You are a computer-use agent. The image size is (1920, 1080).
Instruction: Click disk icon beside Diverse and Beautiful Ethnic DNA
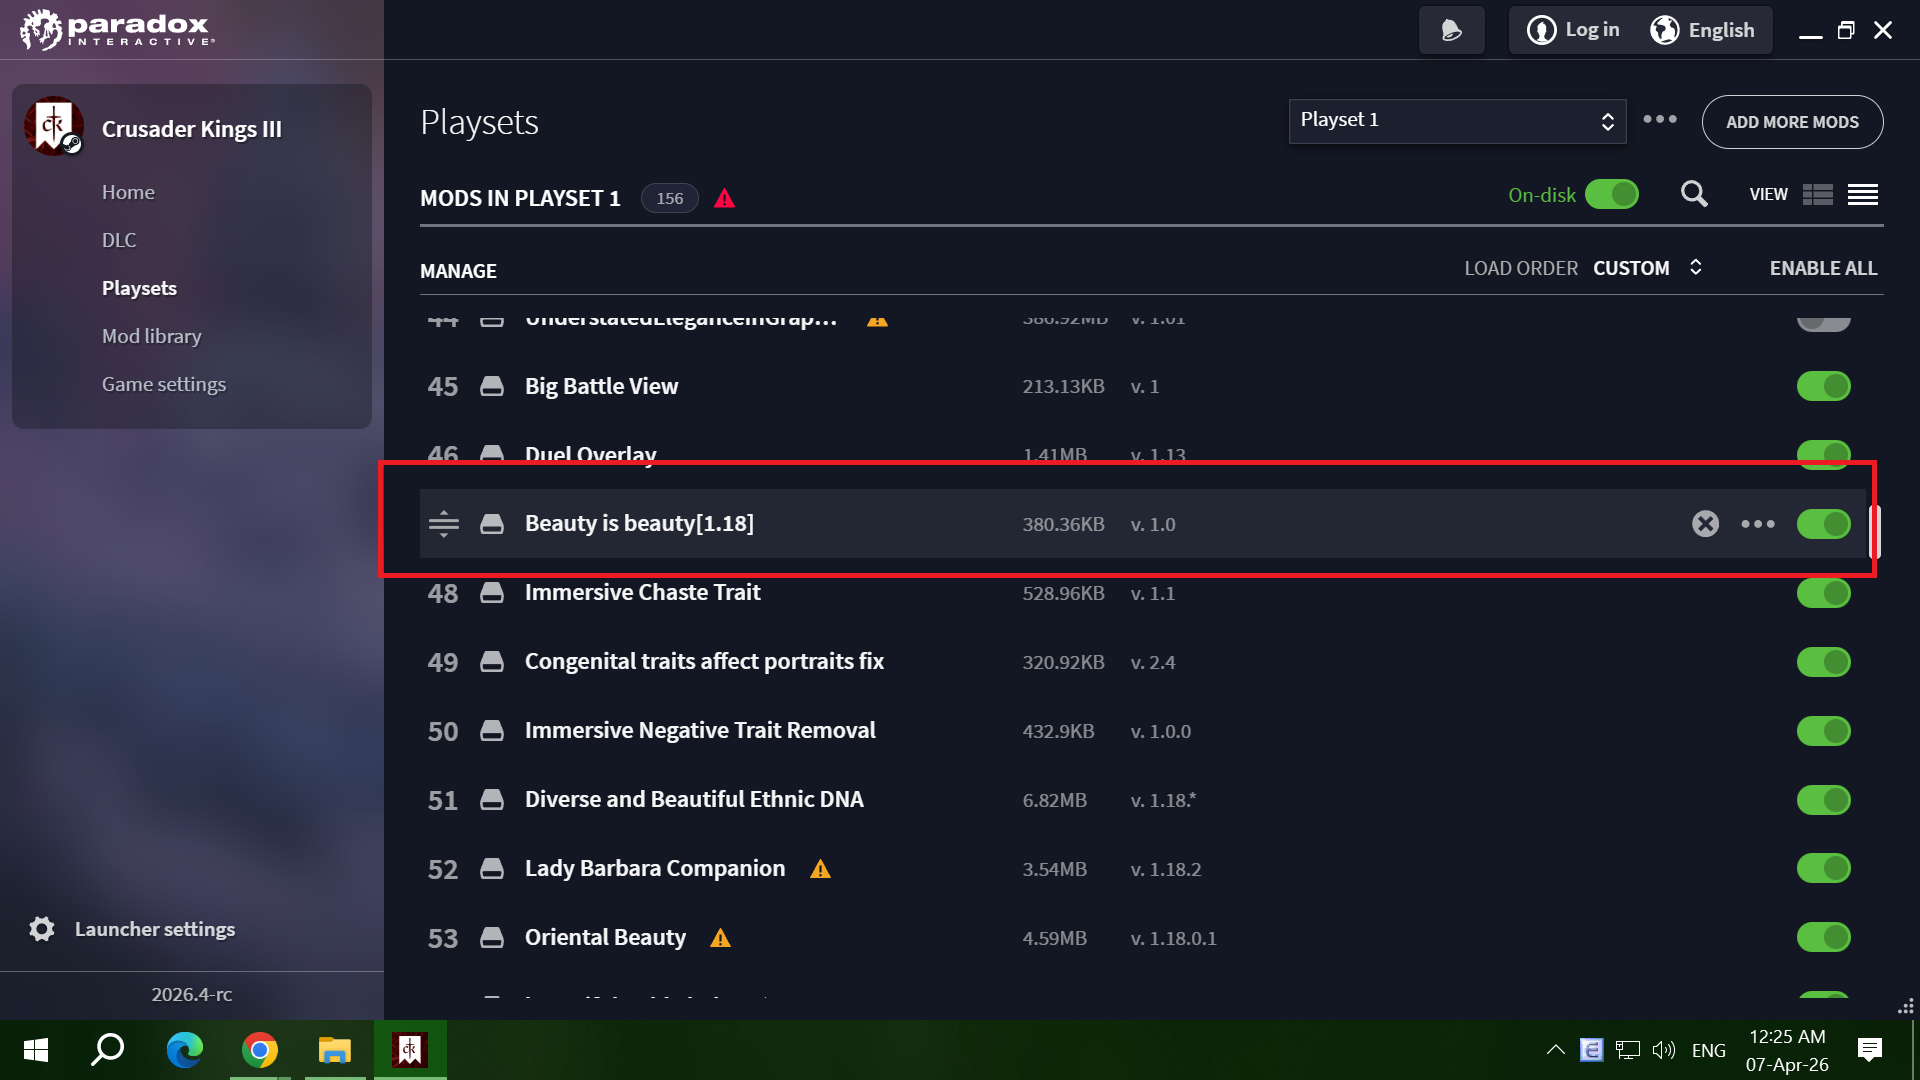tap(492, 800)
